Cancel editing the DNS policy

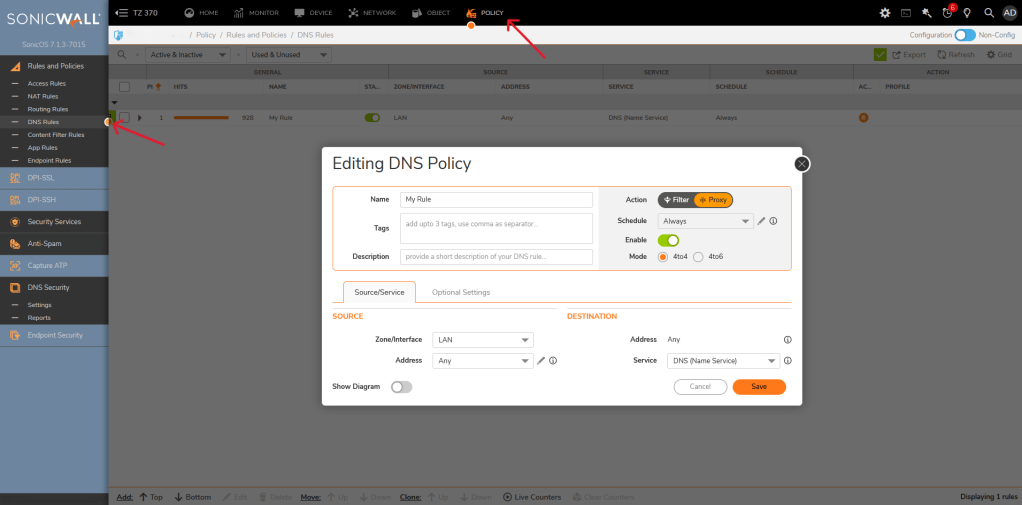click(700, 386)
